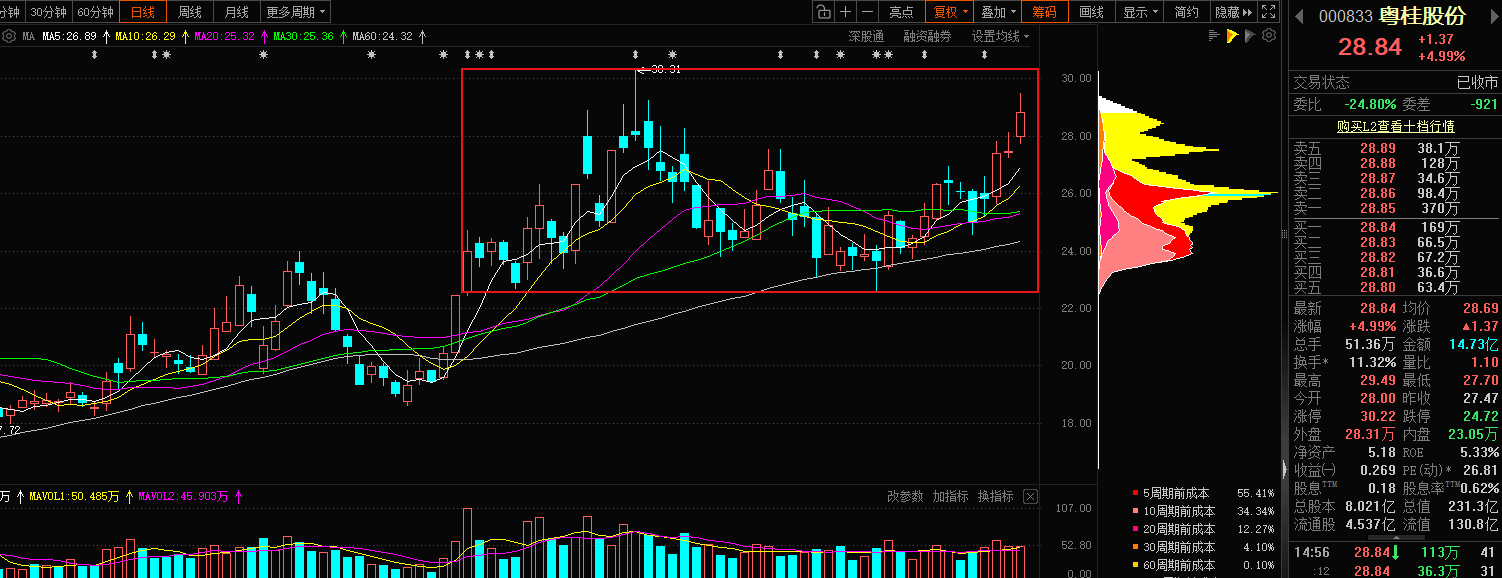Click the red 5周期前成本 color swatch

click(x=1135, y=493)
